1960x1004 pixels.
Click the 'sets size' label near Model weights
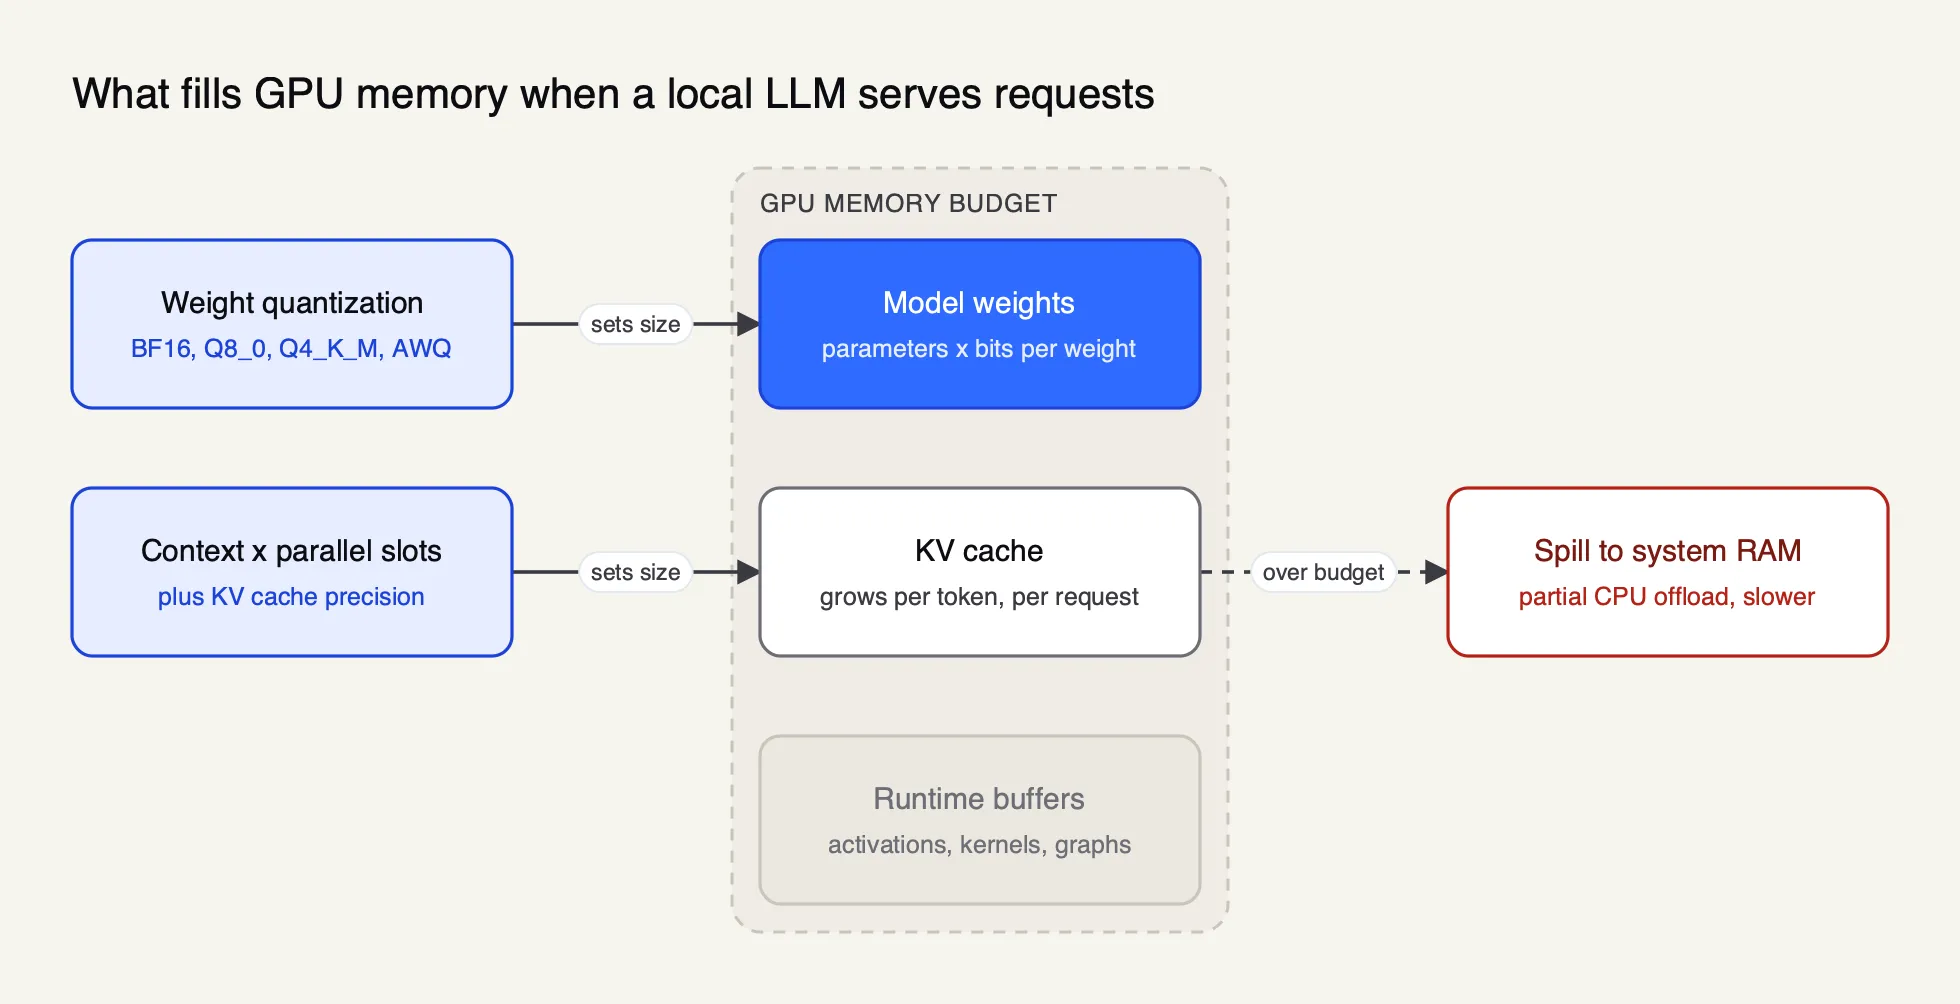(x=635, y=324)
